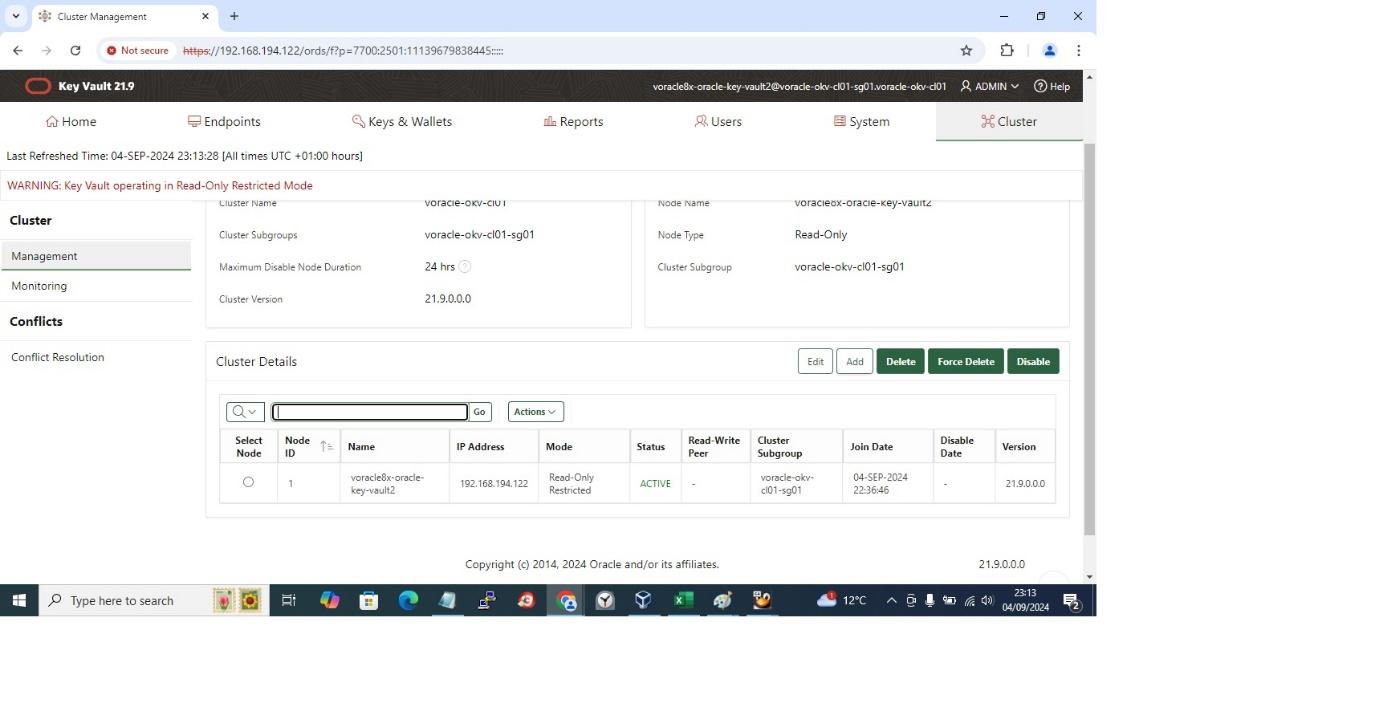Click the Status column header

650,447
